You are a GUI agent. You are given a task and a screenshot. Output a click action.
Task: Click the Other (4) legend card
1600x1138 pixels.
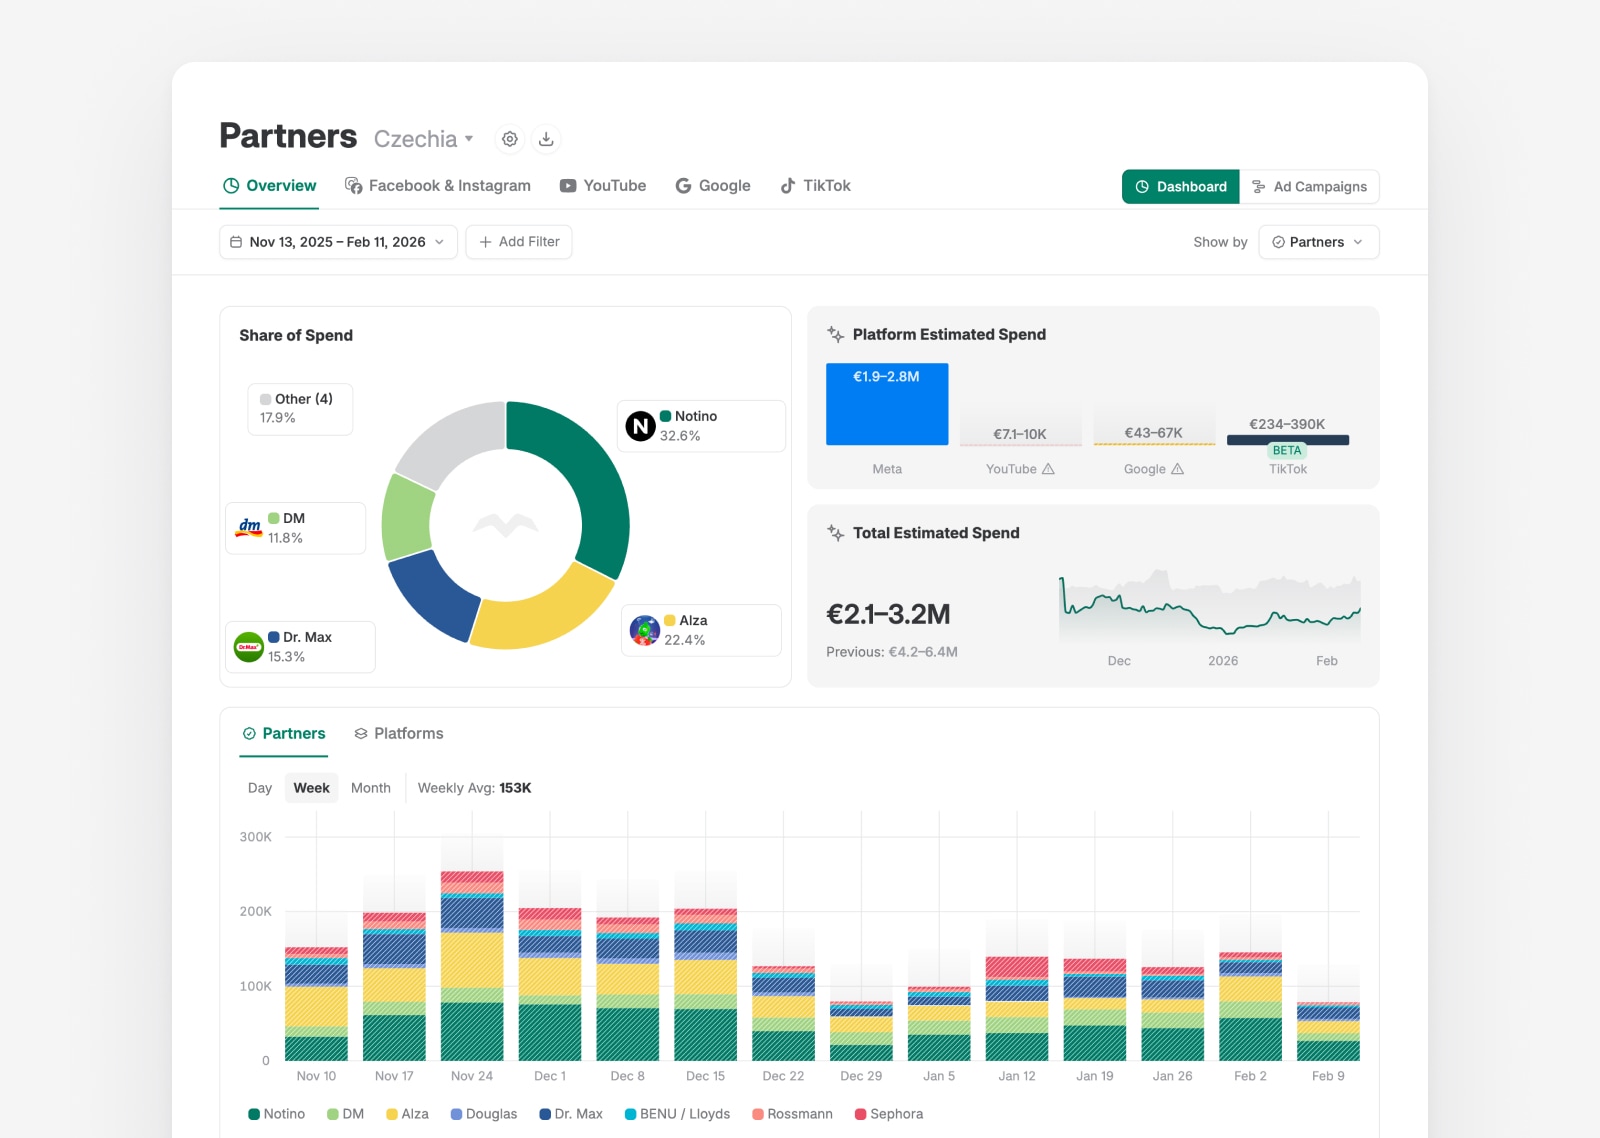(300, 409)
